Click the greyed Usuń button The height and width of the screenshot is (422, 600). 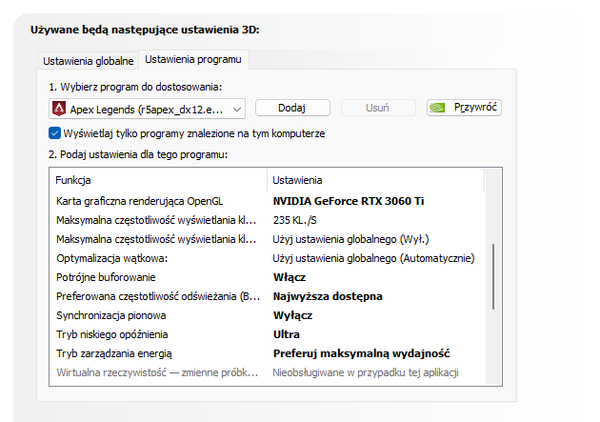pos(378,108)
